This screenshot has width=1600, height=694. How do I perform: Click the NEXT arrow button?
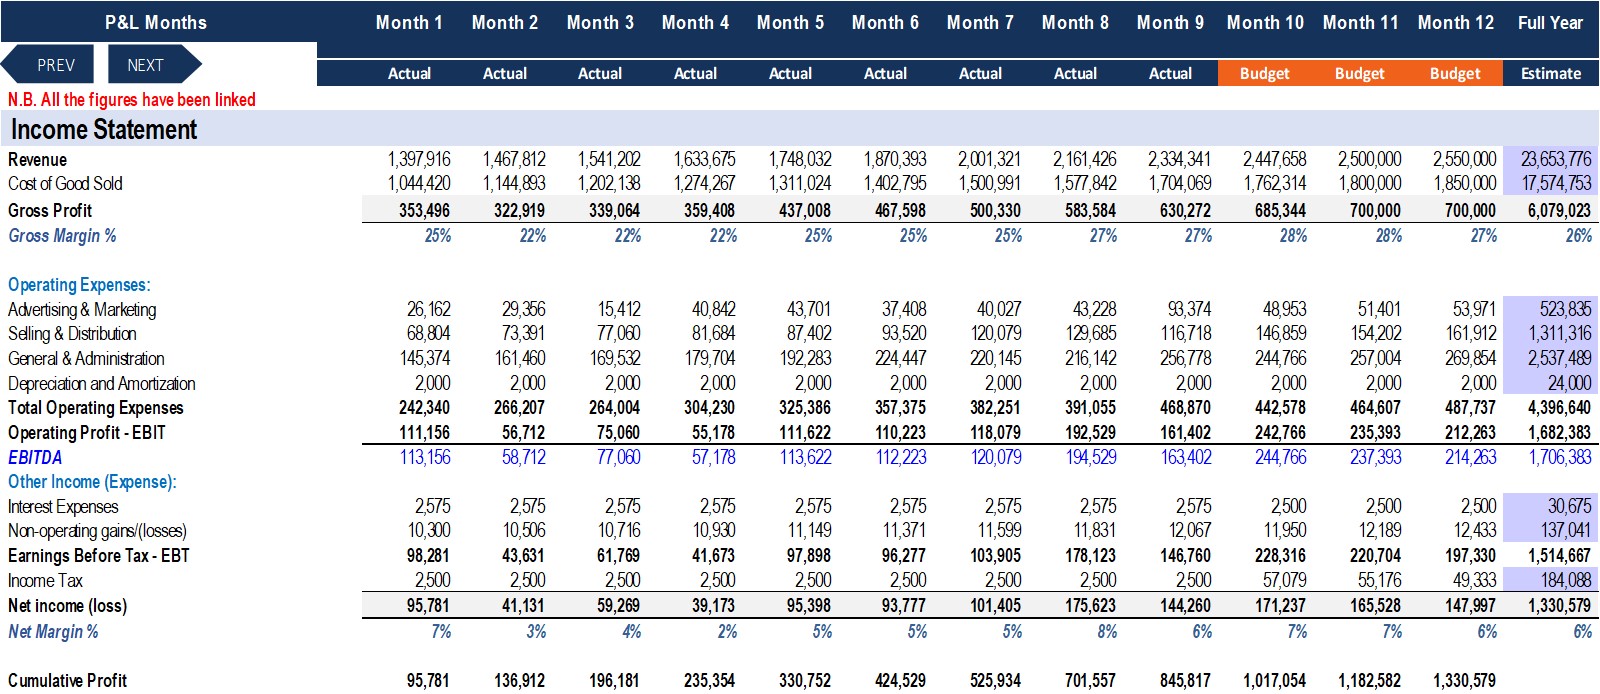pos(152,65)
